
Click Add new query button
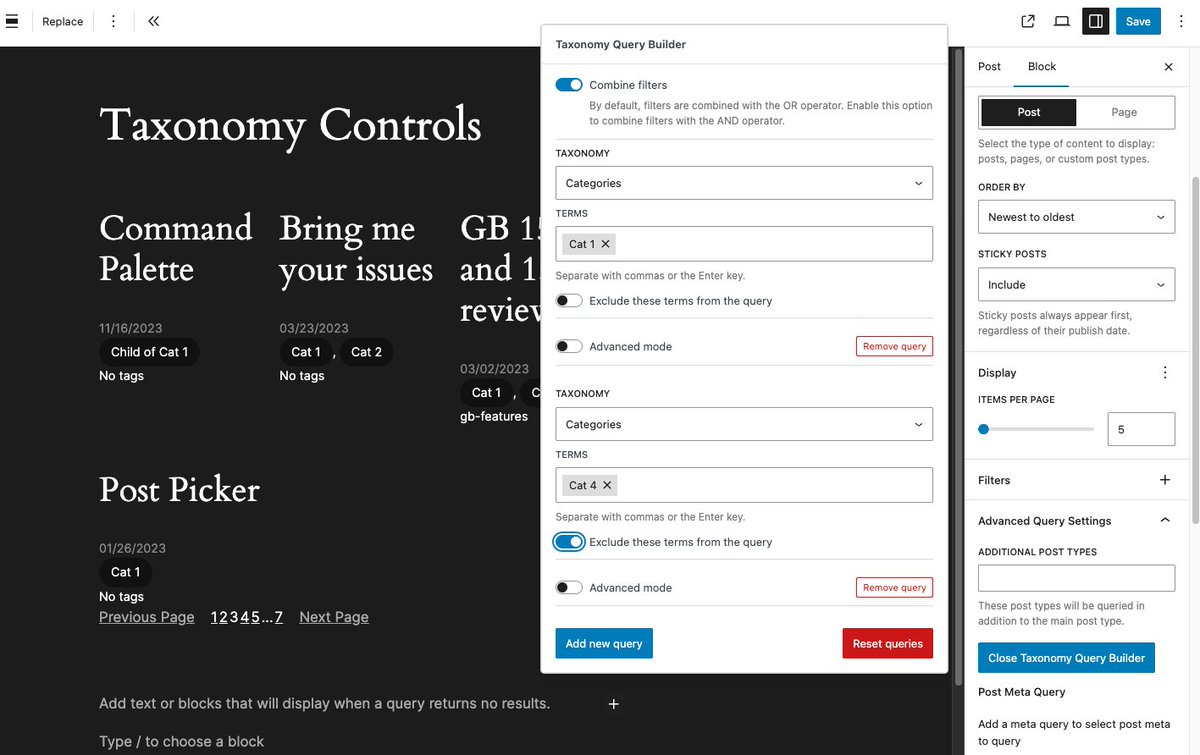[x=604, y=643]
